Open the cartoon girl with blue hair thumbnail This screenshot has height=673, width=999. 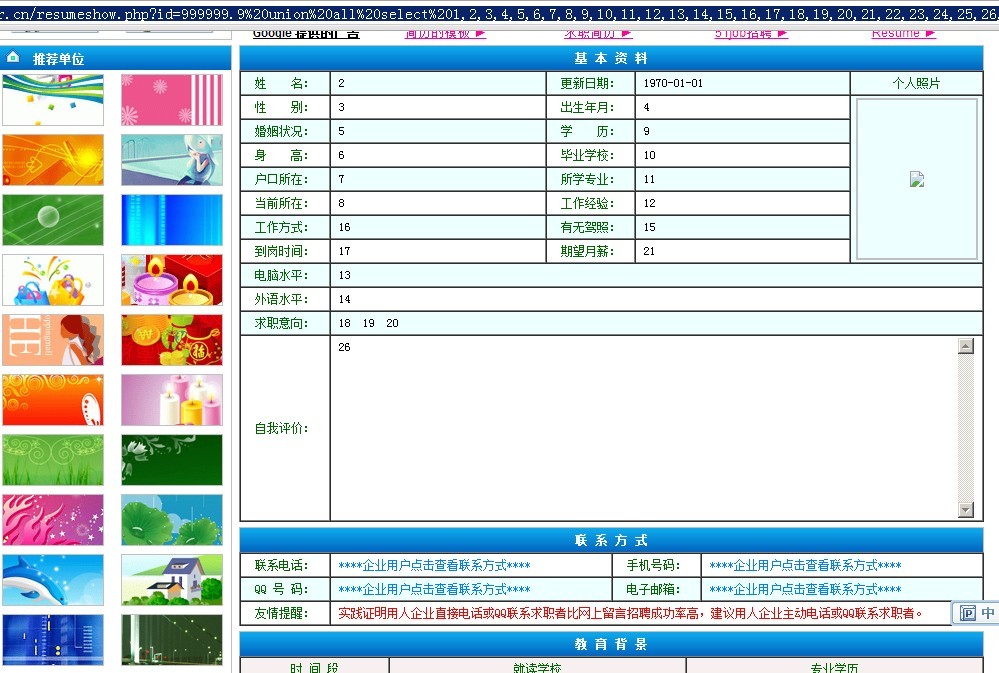(172, 160)
